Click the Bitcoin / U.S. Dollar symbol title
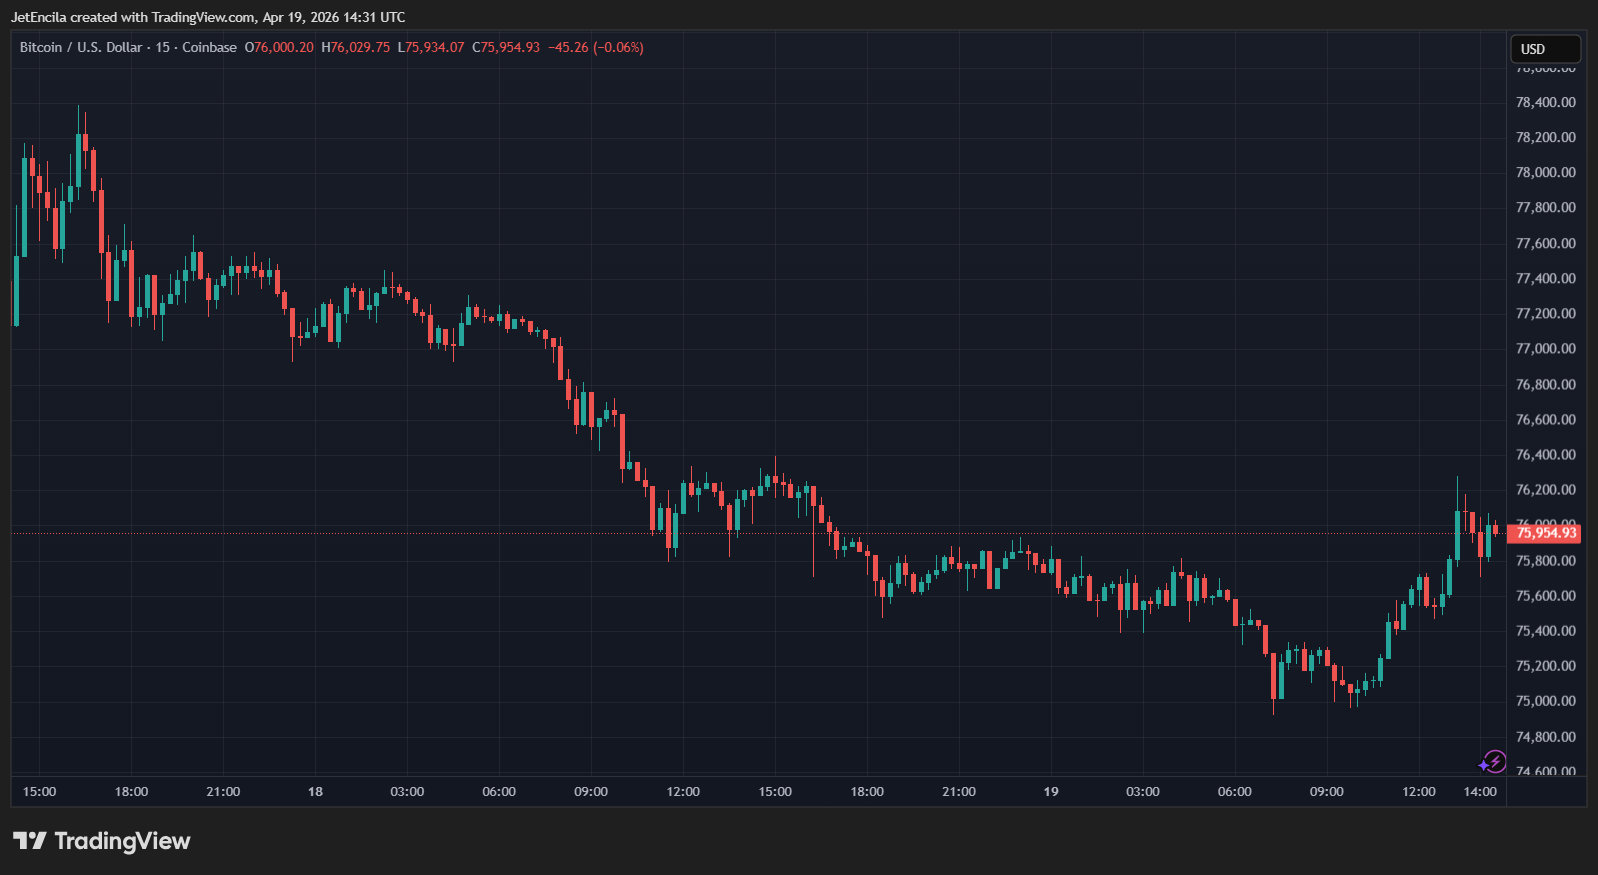This screenshot has width=1598, height=875. tap(81, 47)
